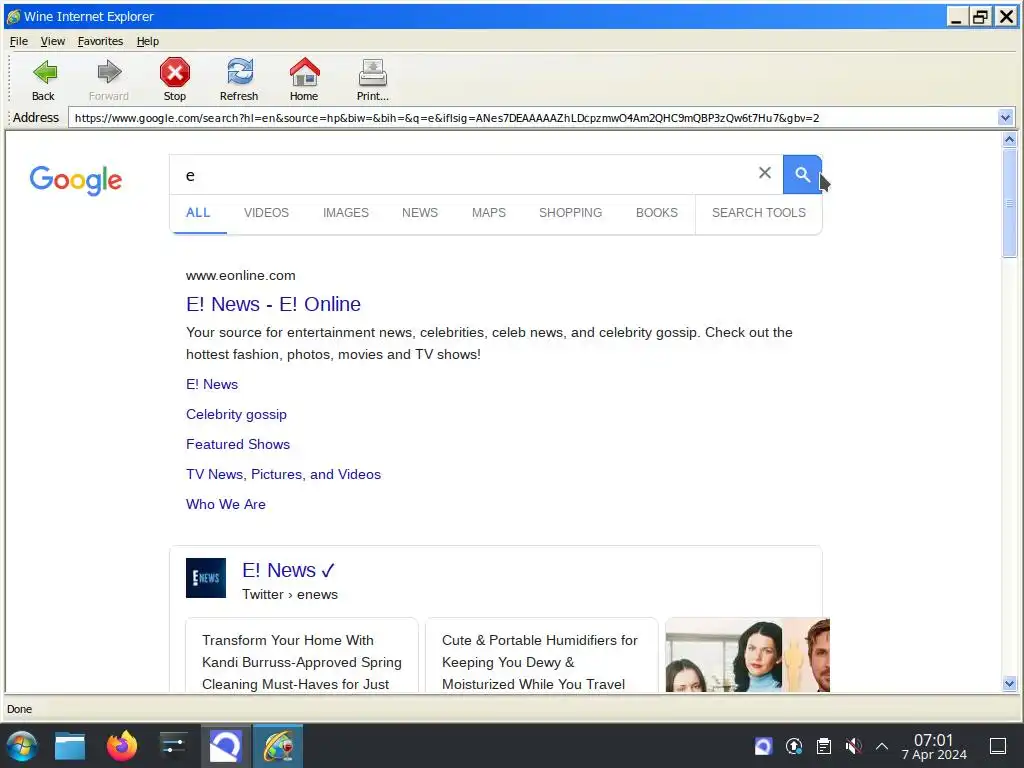Screen dimensions: 1024x768
Task: Open the Celebrity gossip sitelink
Action: 236,415
